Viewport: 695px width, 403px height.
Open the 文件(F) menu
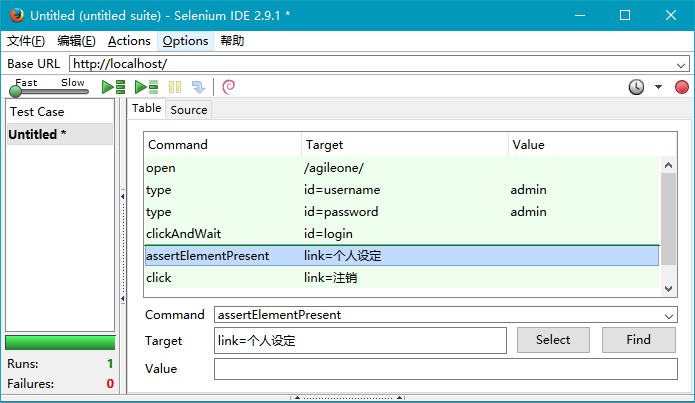[26, 41]
